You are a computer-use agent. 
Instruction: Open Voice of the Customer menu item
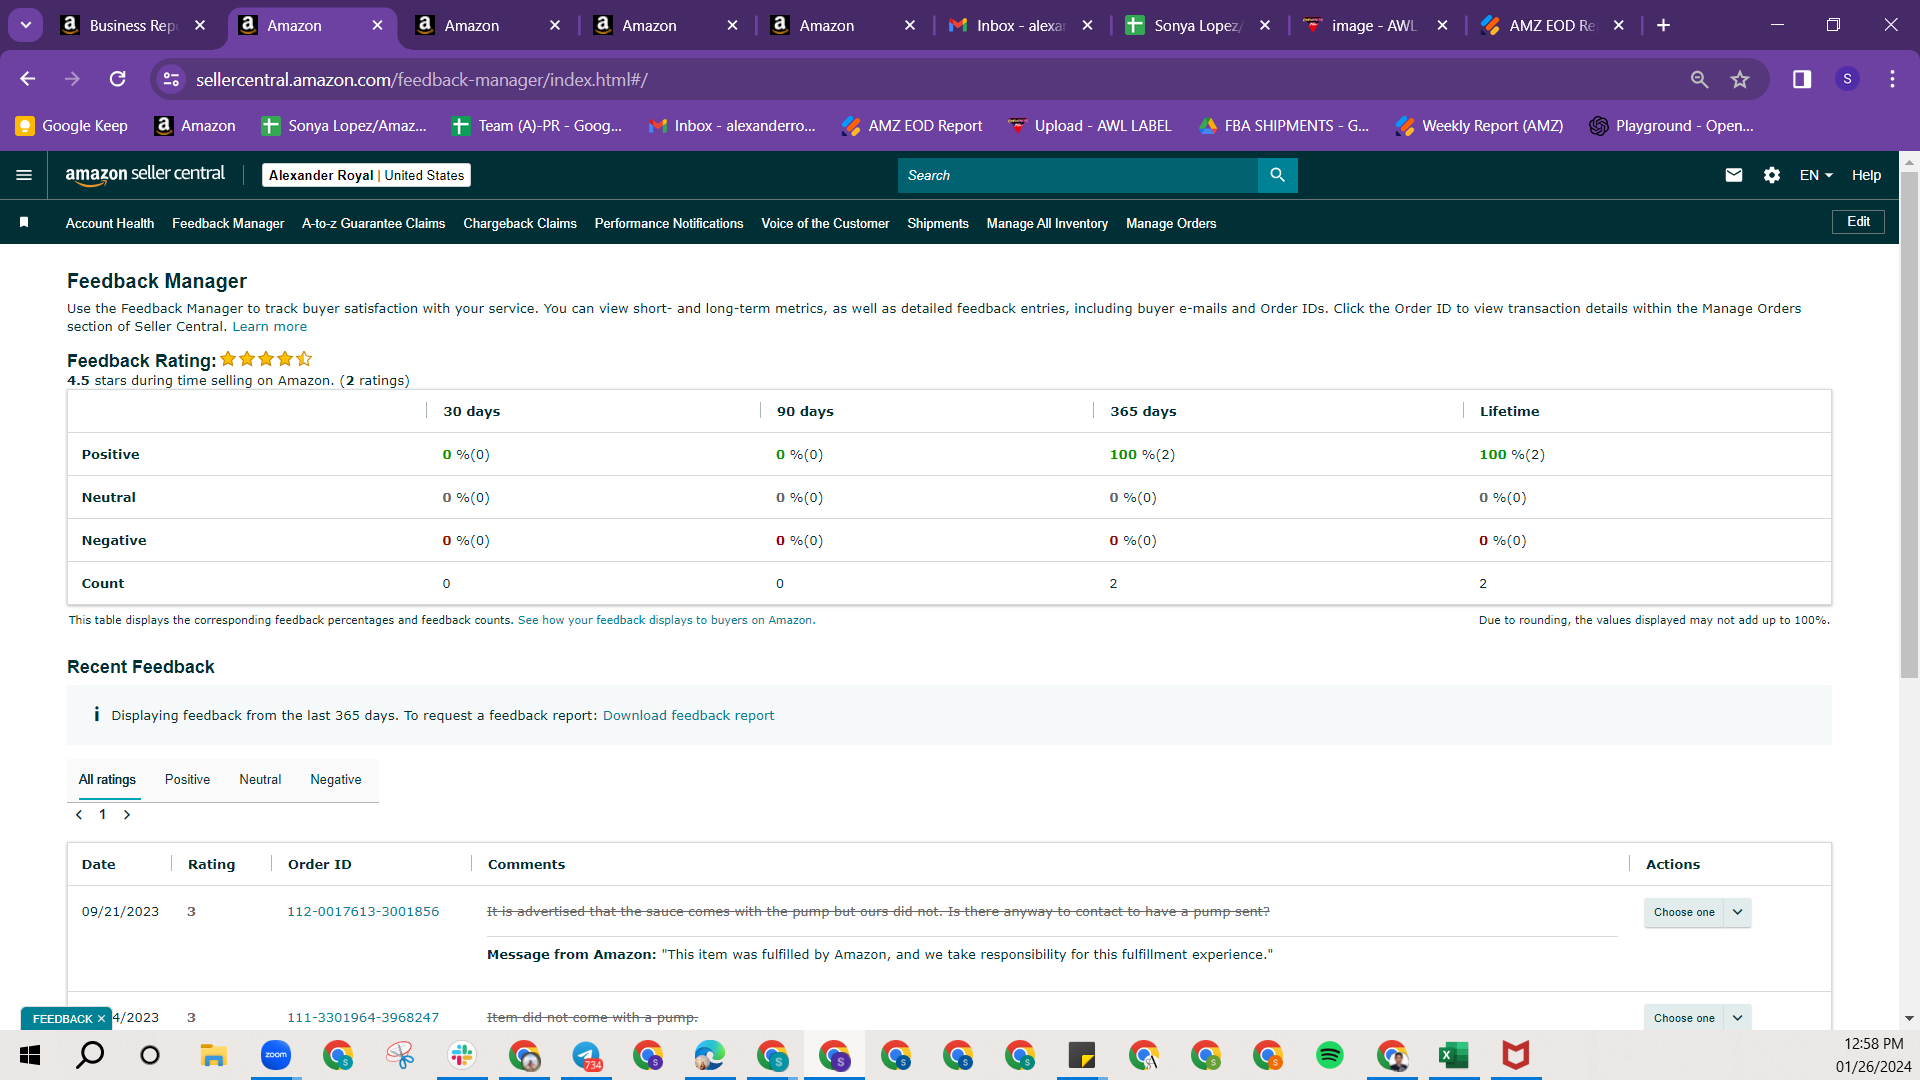(825, 224)
